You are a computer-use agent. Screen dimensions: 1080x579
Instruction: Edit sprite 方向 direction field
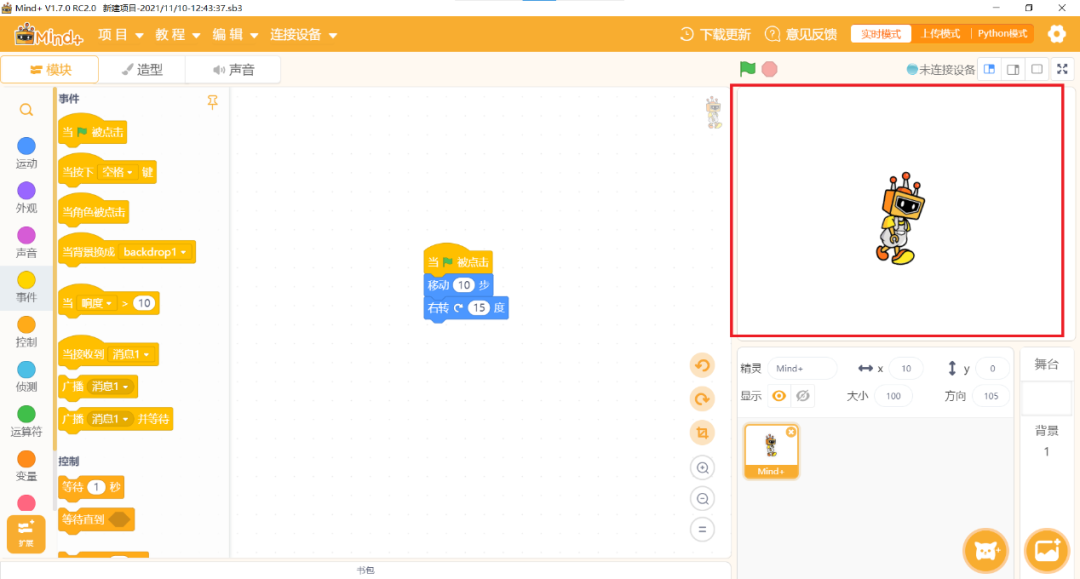pyautogui.click(x=991, y=396)
